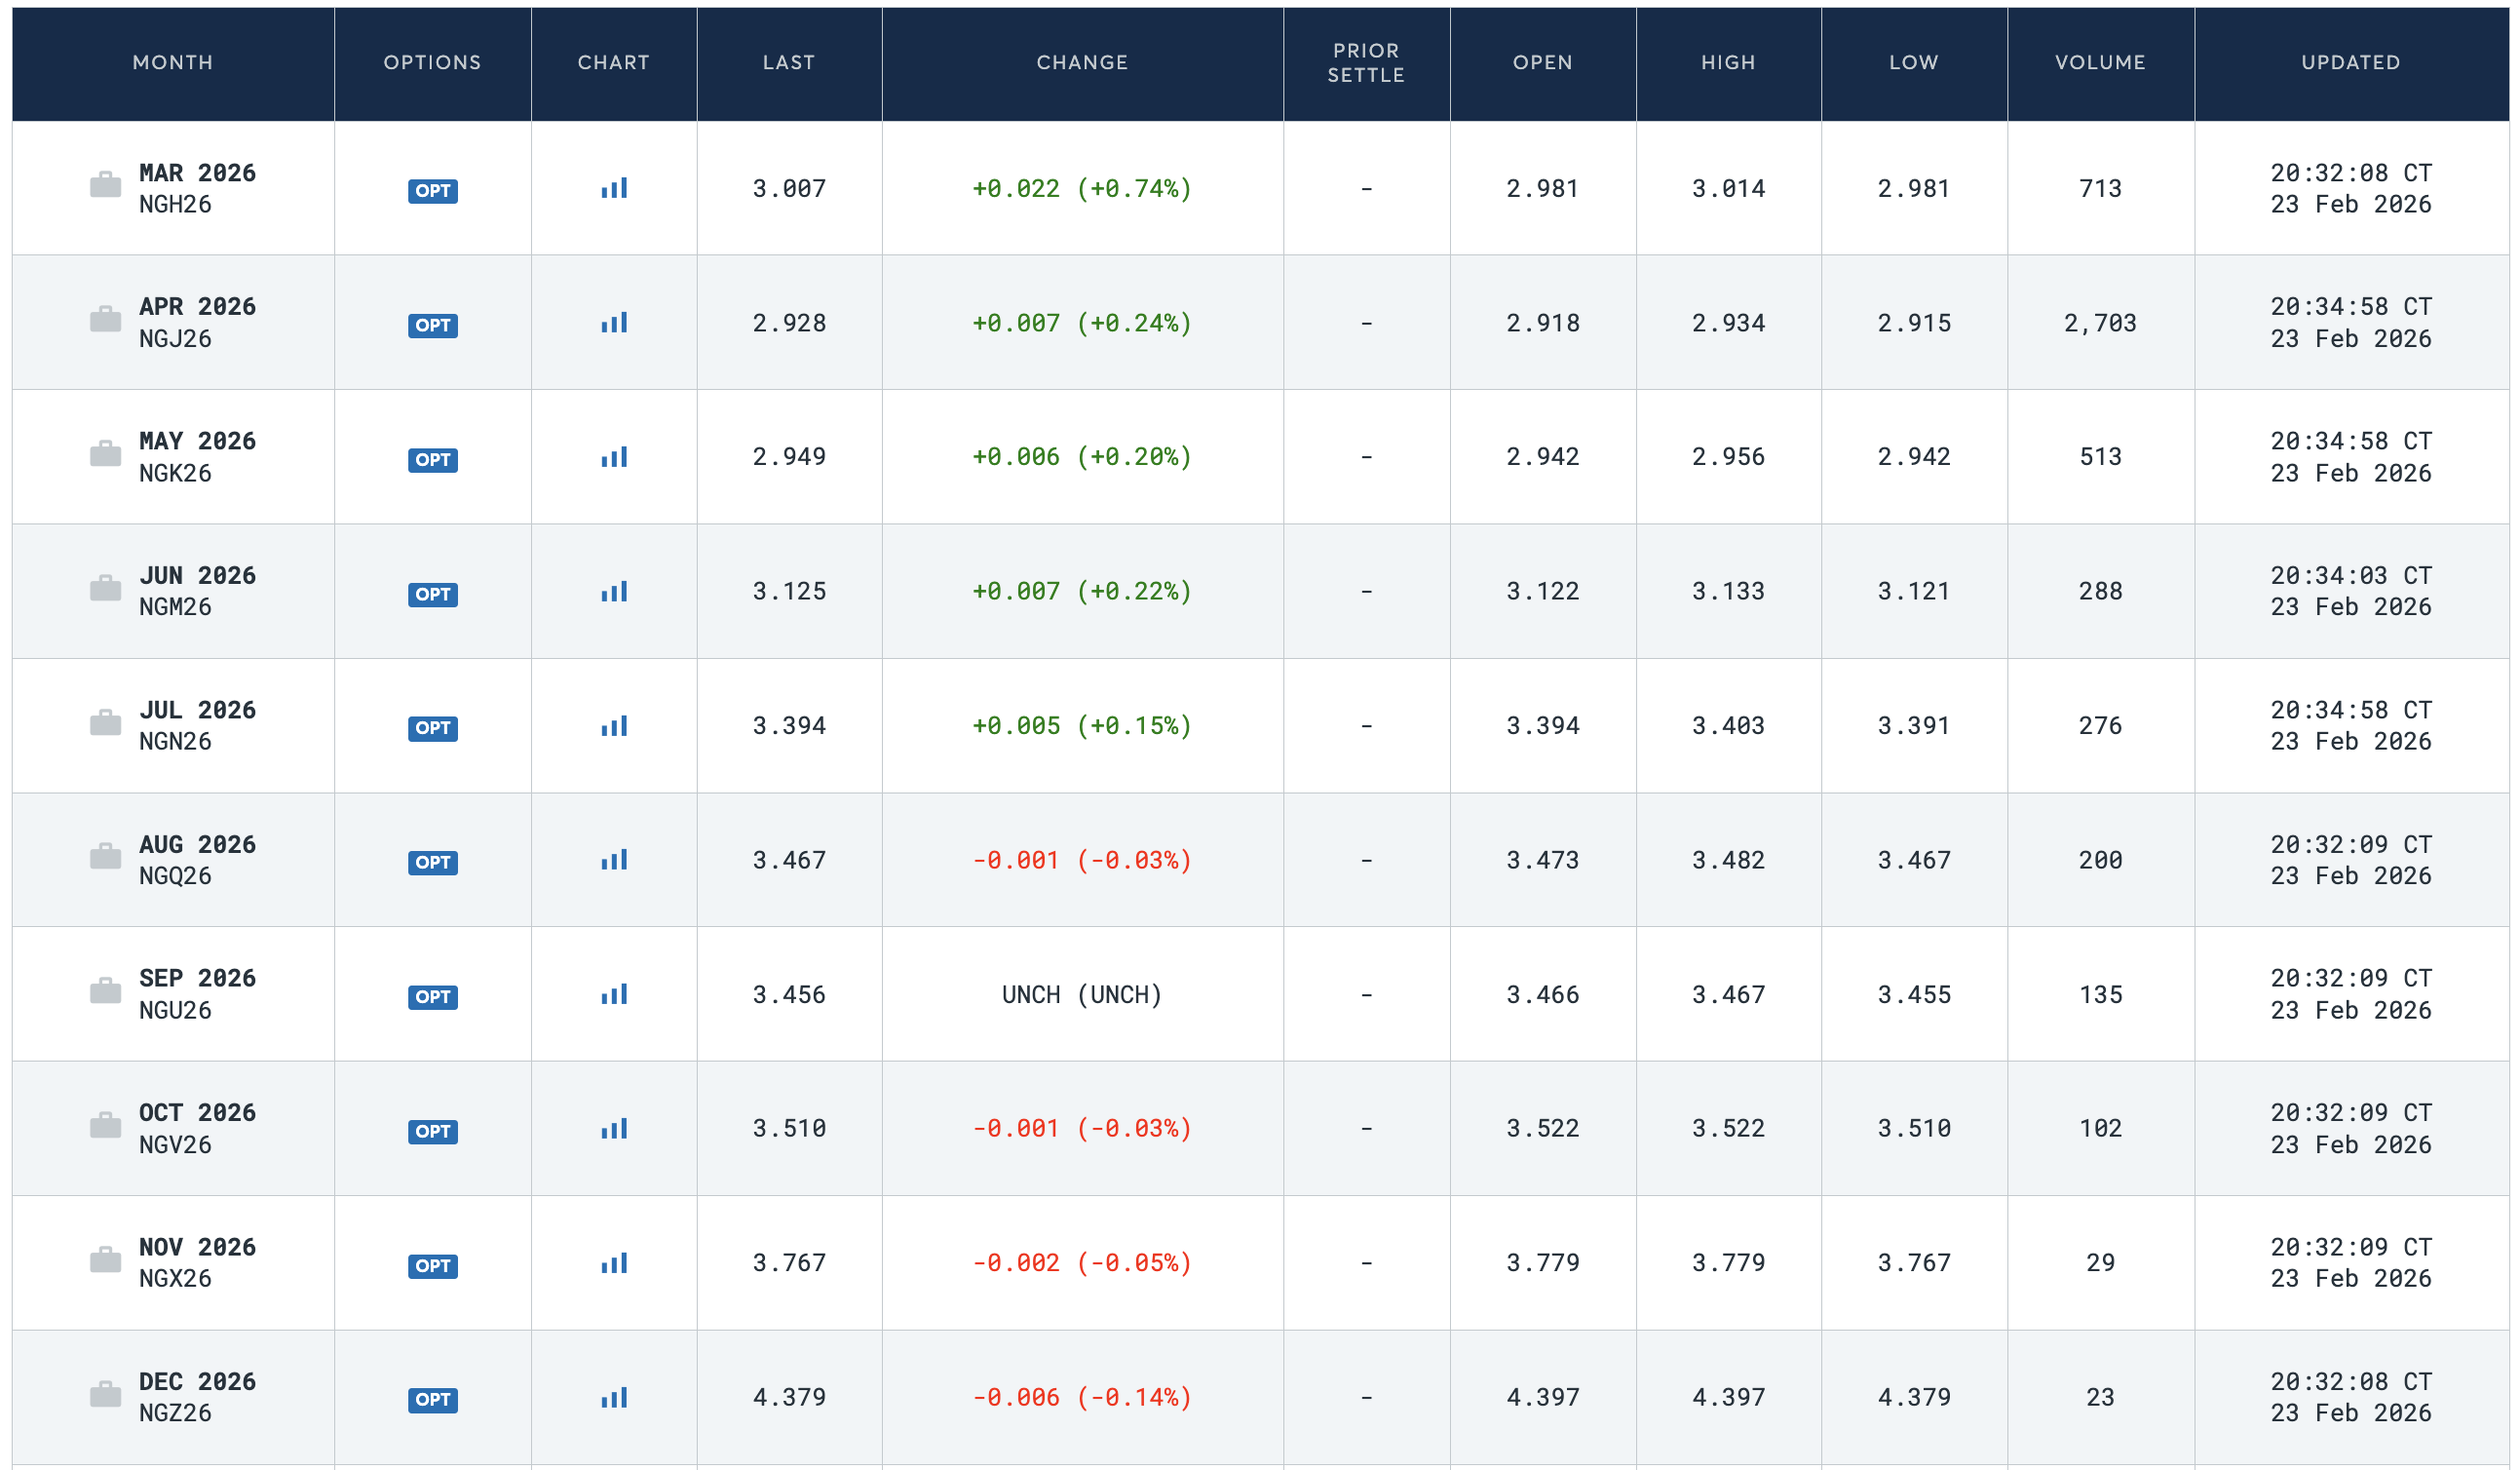Viewport: 2520px width, 1470px height.
Task: Click OPT button in APR 2026 row
Action: click(x=433, y=325)
